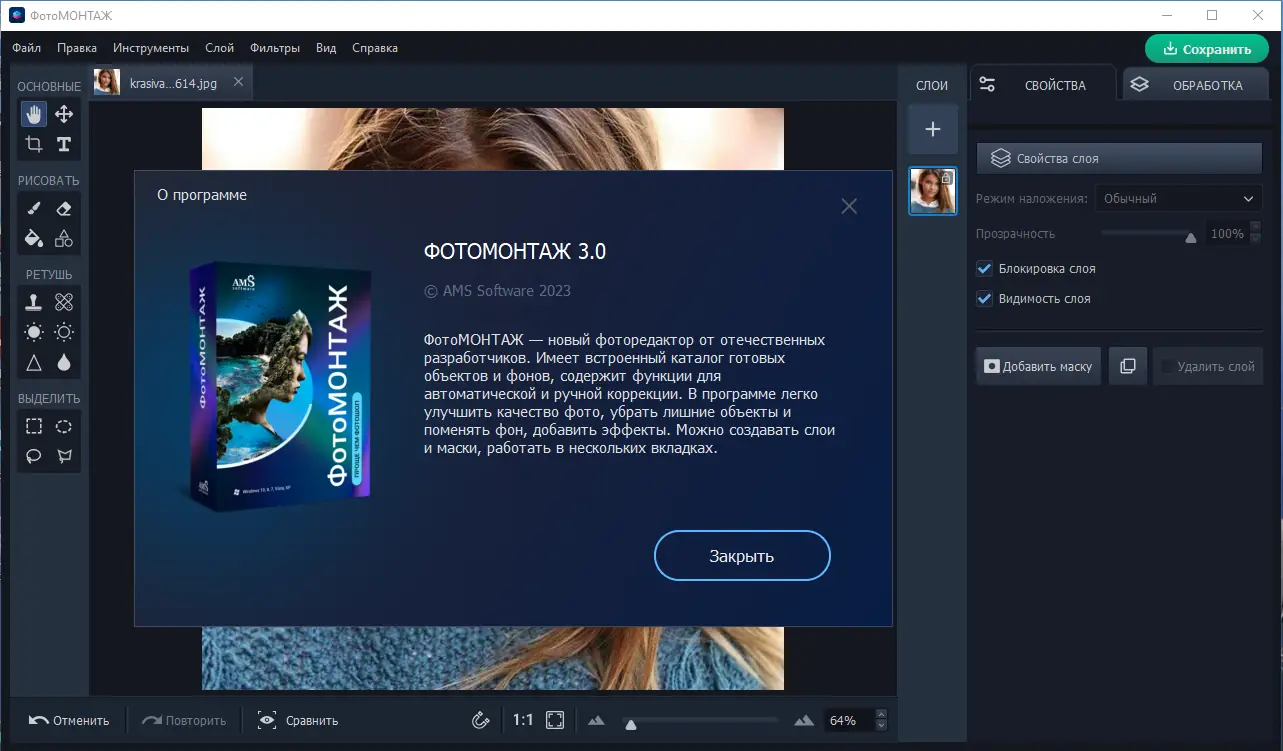This screenshot has height=751, width=1283.
Task: Toggle the snap magnet icon near zoom controls
Action: coord(480,719)
